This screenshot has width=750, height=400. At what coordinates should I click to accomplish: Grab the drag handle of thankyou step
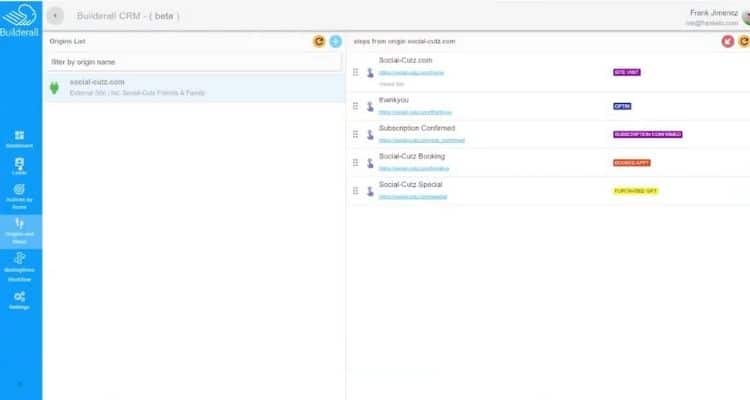[x=355, y=106]
